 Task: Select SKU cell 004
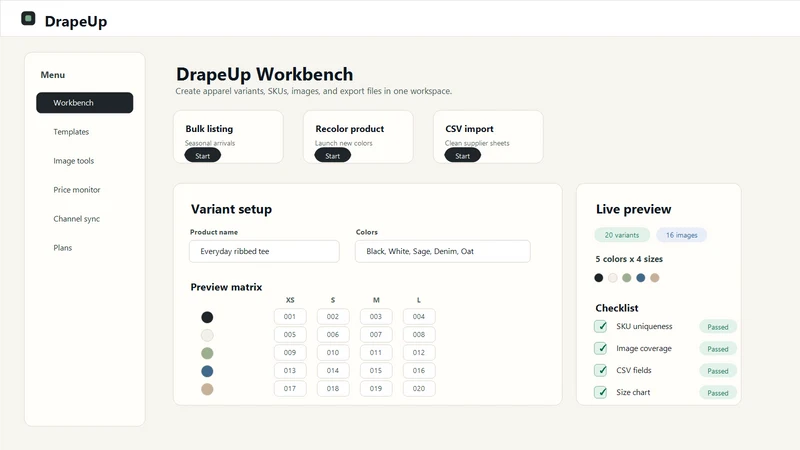click(419, 316)
